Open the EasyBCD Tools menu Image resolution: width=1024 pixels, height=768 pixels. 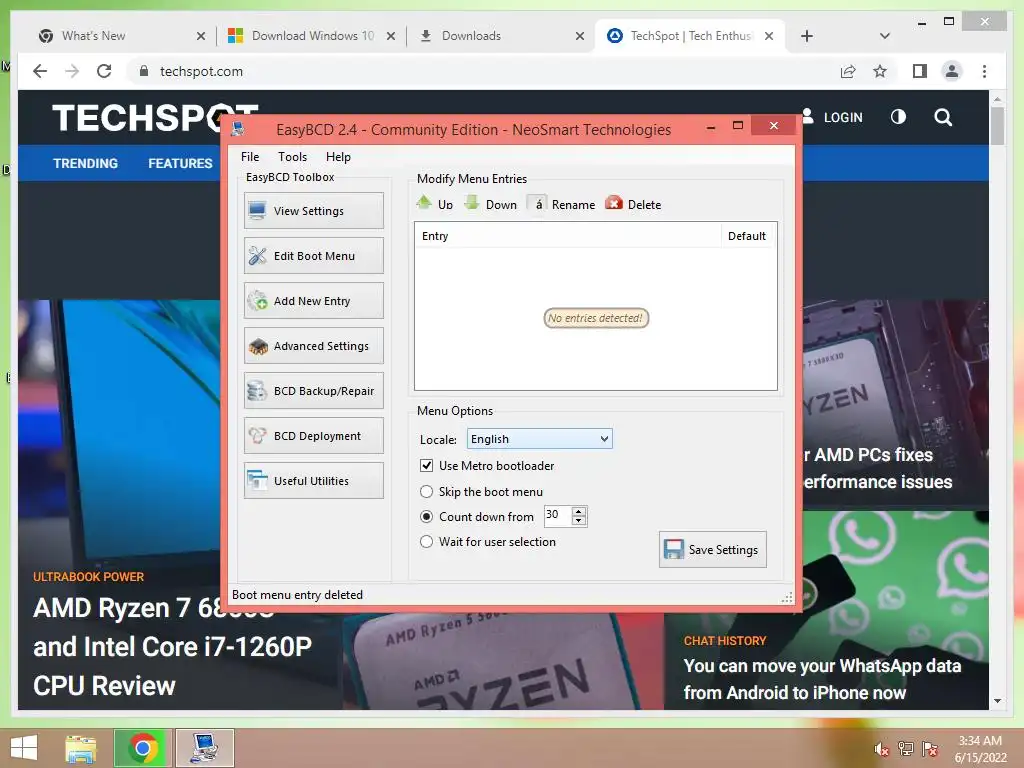pyautogui.click(x=292, y=157)
